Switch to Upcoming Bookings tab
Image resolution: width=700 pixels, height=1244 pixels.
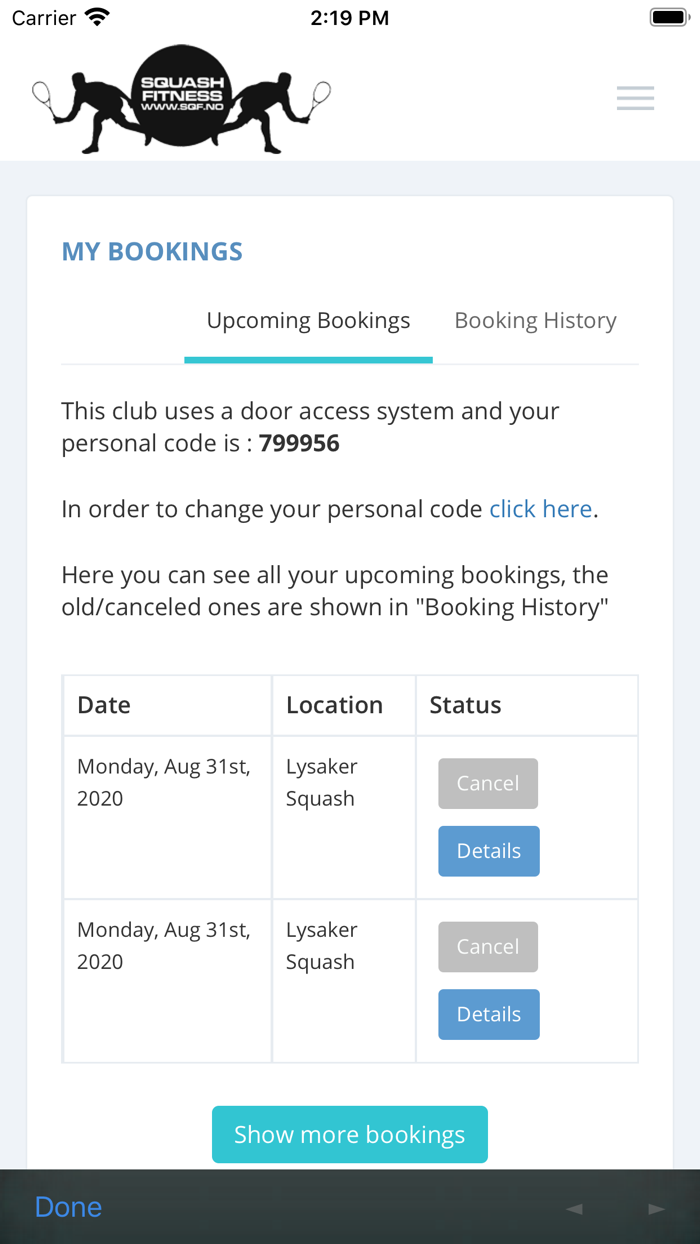tap(308, 321)
